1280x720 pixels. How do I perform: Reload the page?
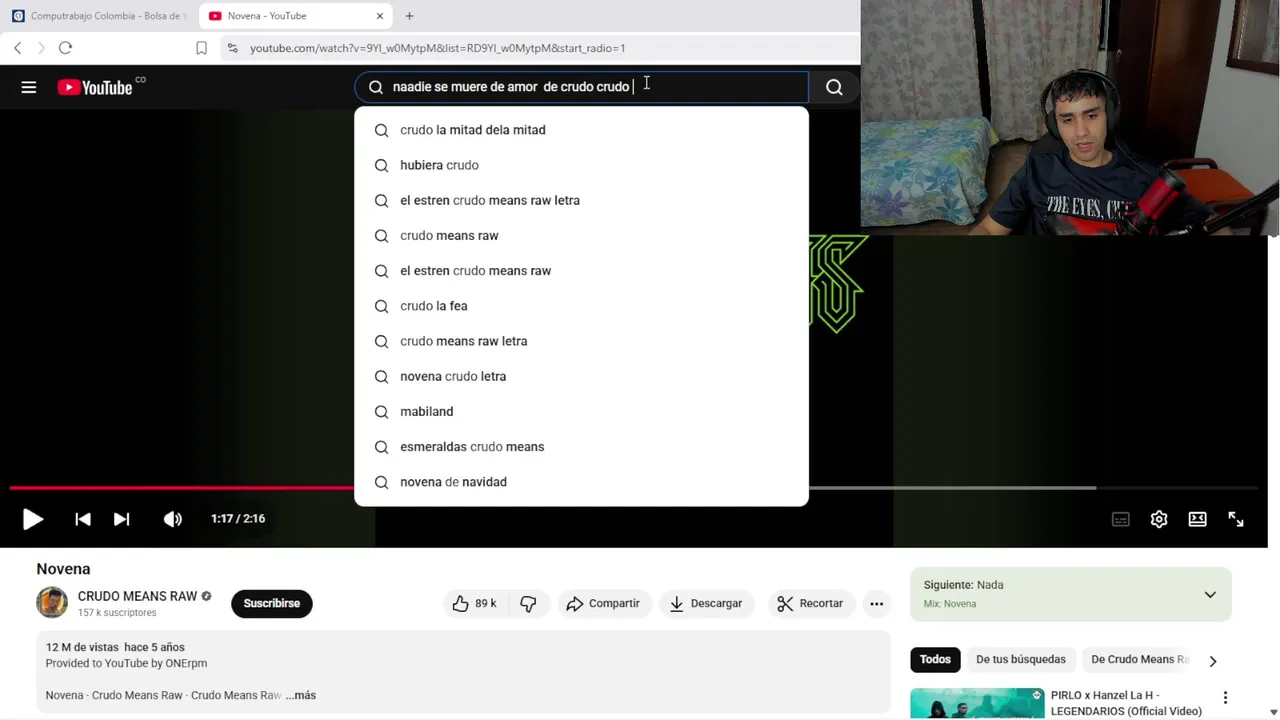(65, 48)
